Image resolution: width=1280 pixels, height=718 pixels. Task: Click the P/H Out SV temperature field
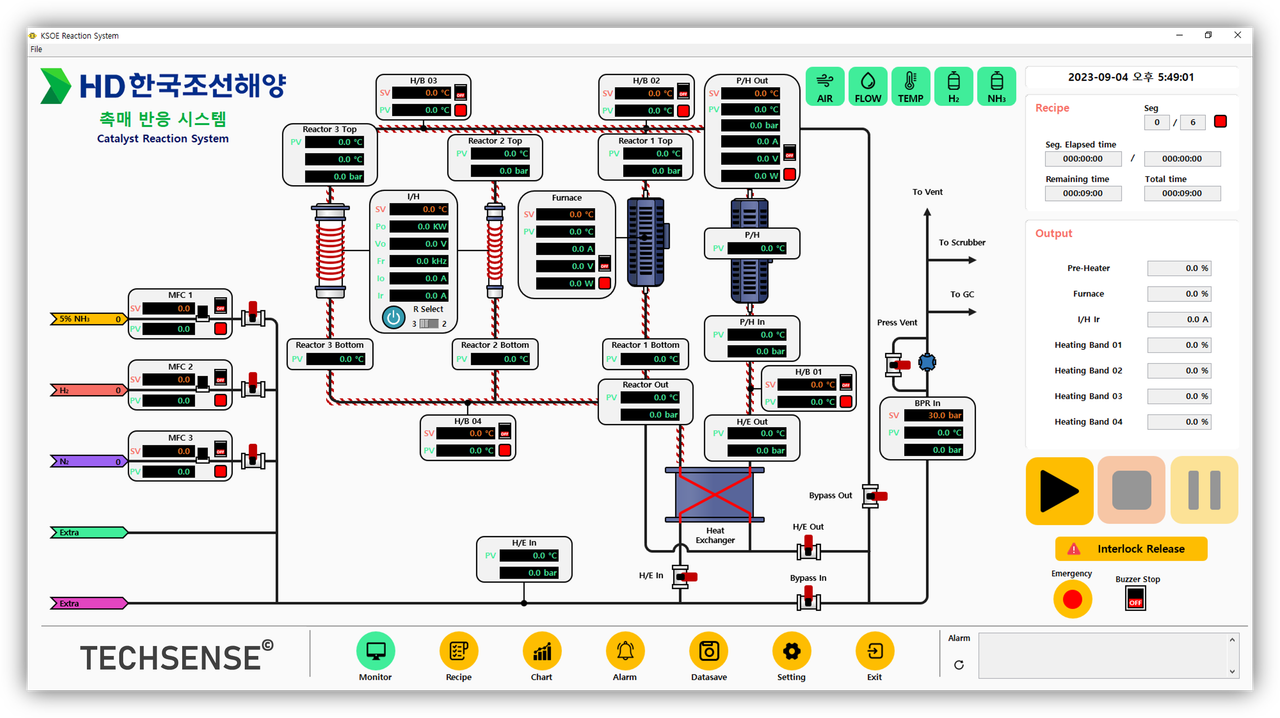pyautogui.click(x=750, y=93)
